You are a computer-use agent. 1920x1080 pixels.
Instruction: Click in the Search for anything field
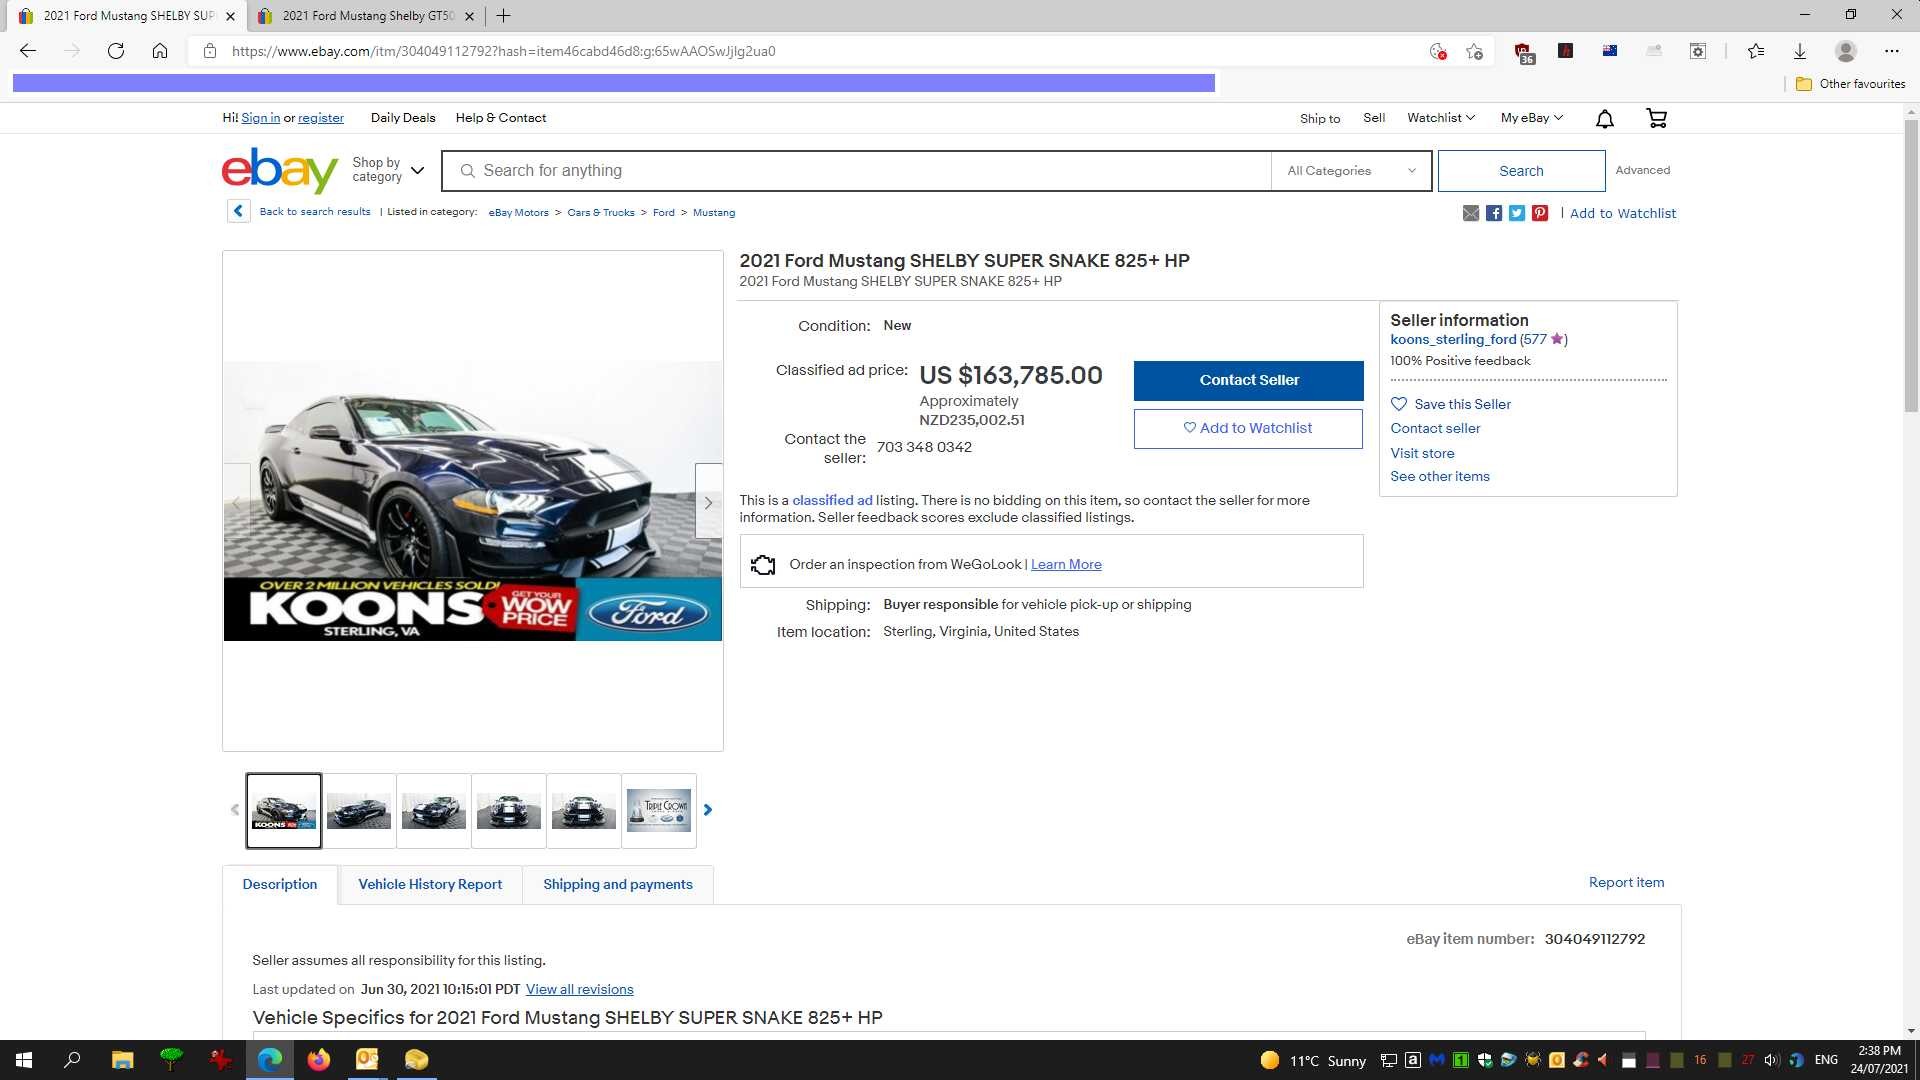click(x=857, y=171)
